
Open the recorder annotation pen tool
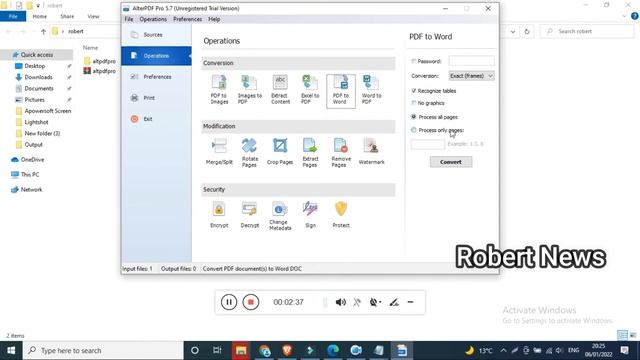[x=394, y=302]
